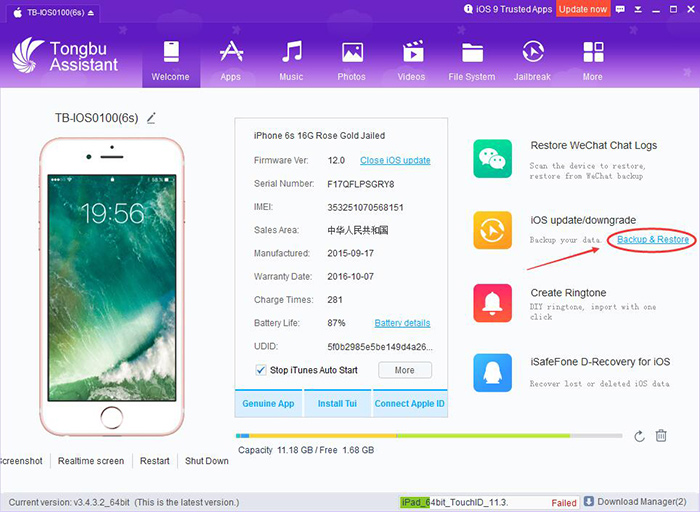Open the Music section icon
The height and width of the screenshot is (512, 700).
click(292, 52)
